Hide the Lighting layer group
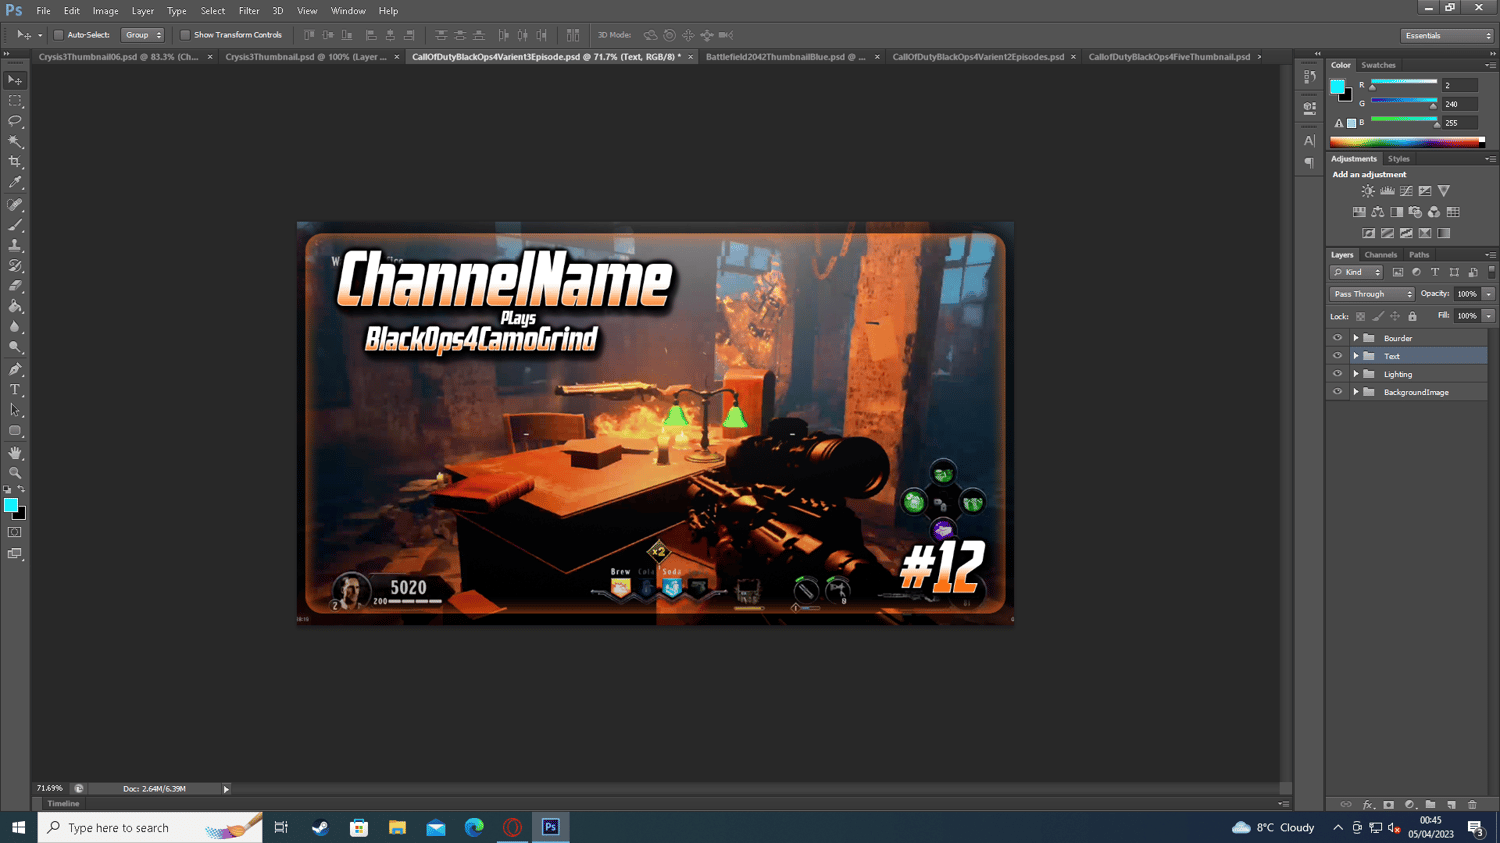 click(1337, 374)
